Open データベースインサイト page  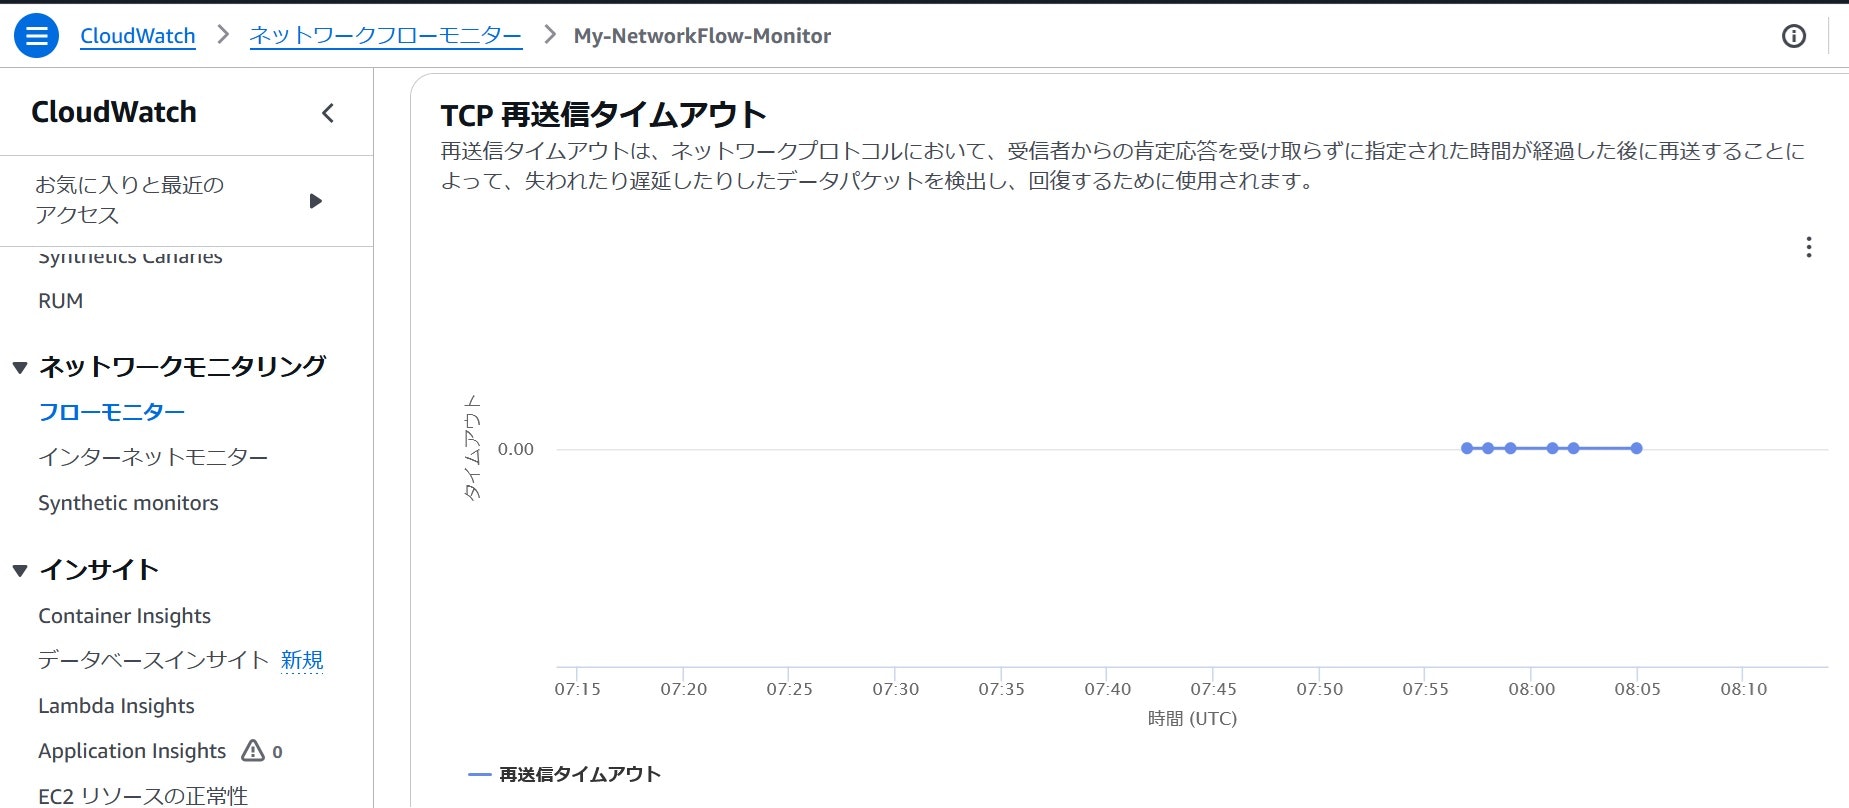[154, 660]
